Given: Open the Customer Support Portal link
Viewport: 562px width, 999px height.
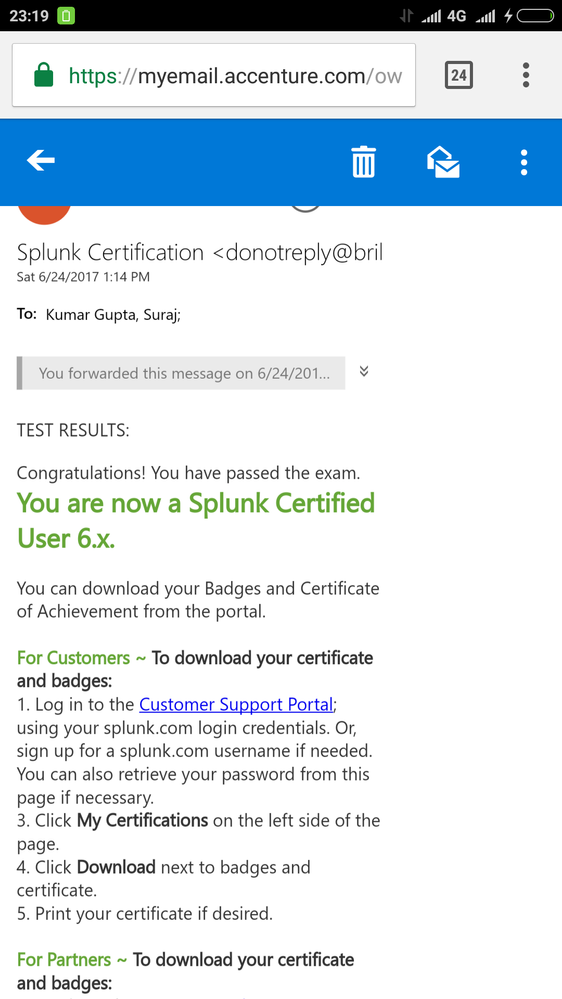Looking at the screenshot, I should [236, 705].
